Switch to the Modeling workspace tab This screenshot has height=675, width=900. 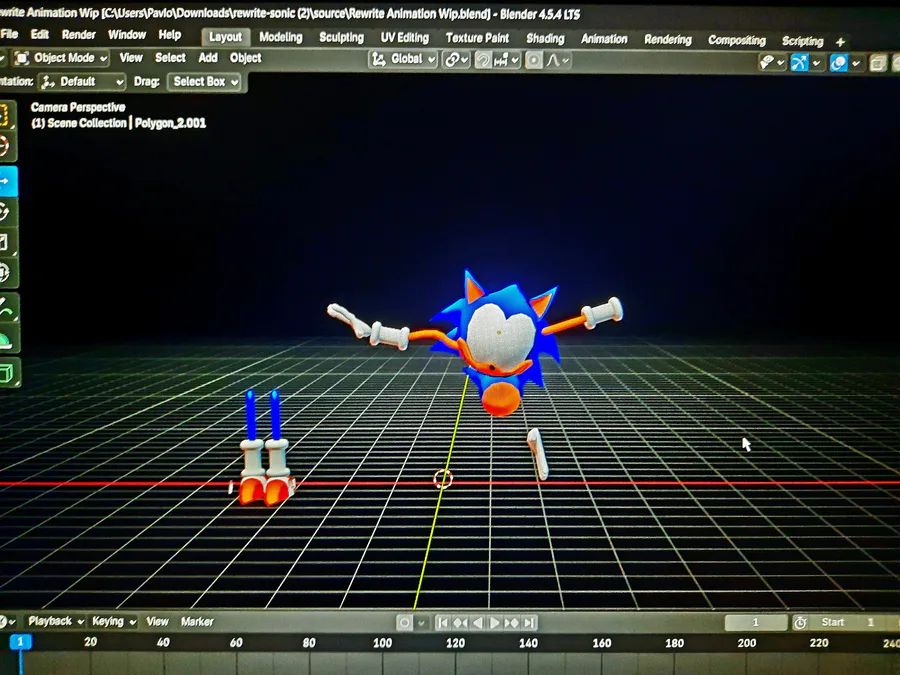pyautogui.click(x=281, y=37)
